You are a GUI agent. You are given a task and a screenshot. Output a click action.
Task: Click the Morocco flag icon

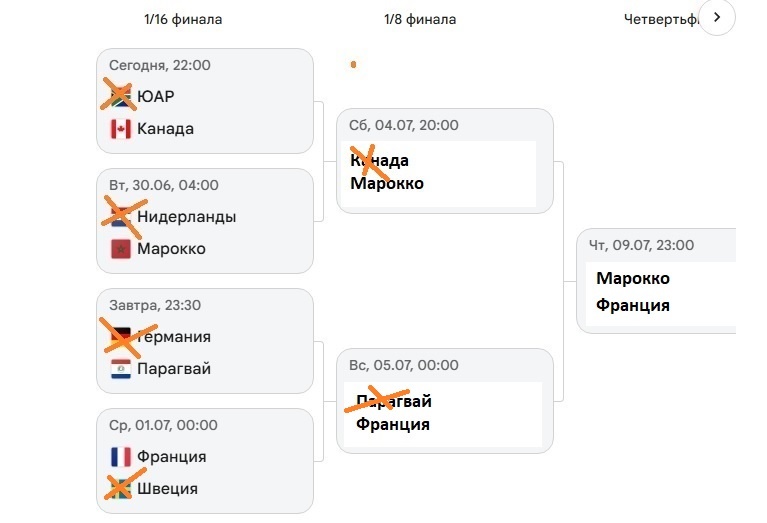[121, 249]
